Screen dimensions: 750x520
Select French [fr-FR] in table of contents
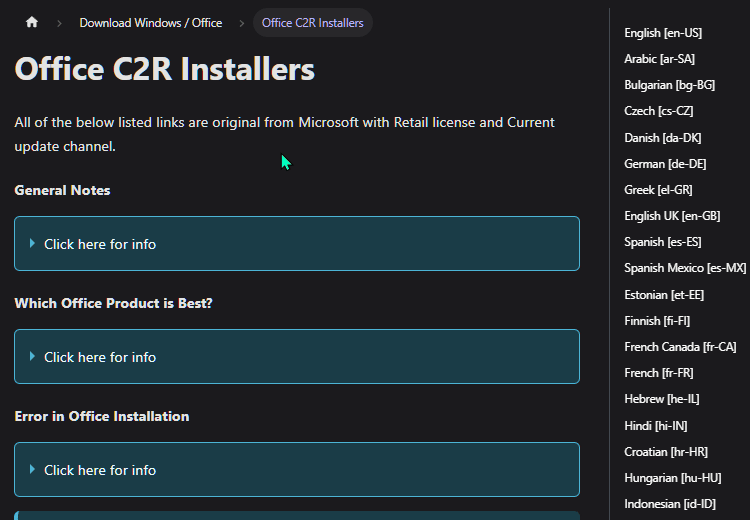coord(659,373)
